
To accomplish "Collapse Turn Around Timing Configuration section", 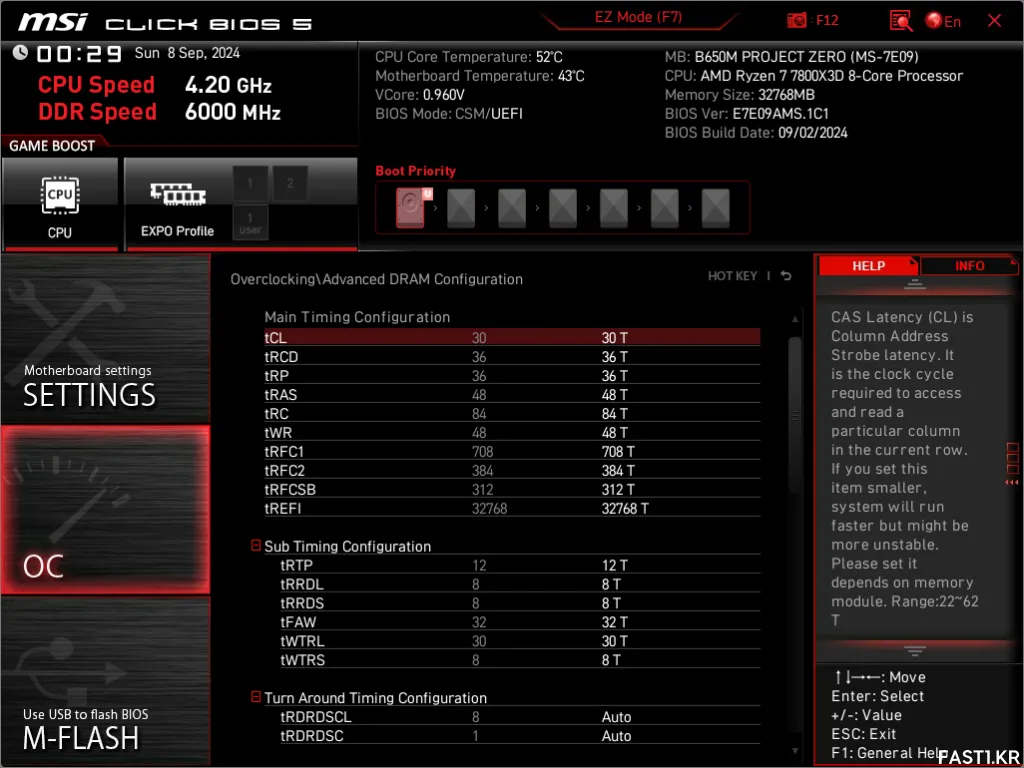I will click(x=256, y=697).
